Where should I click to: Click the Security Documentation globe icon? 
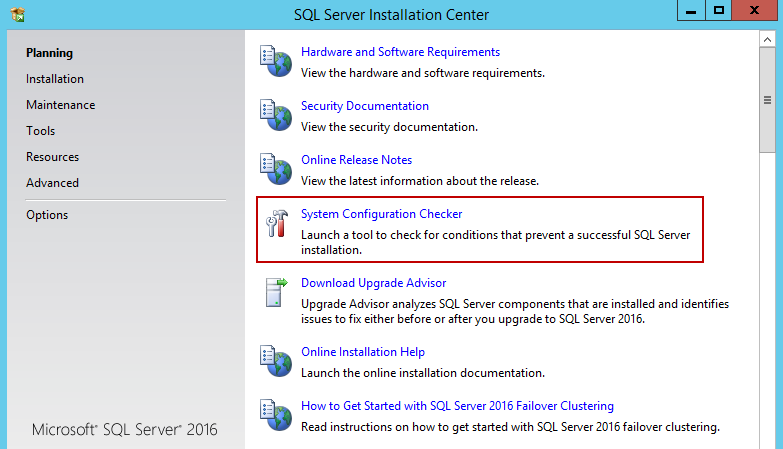276,115
